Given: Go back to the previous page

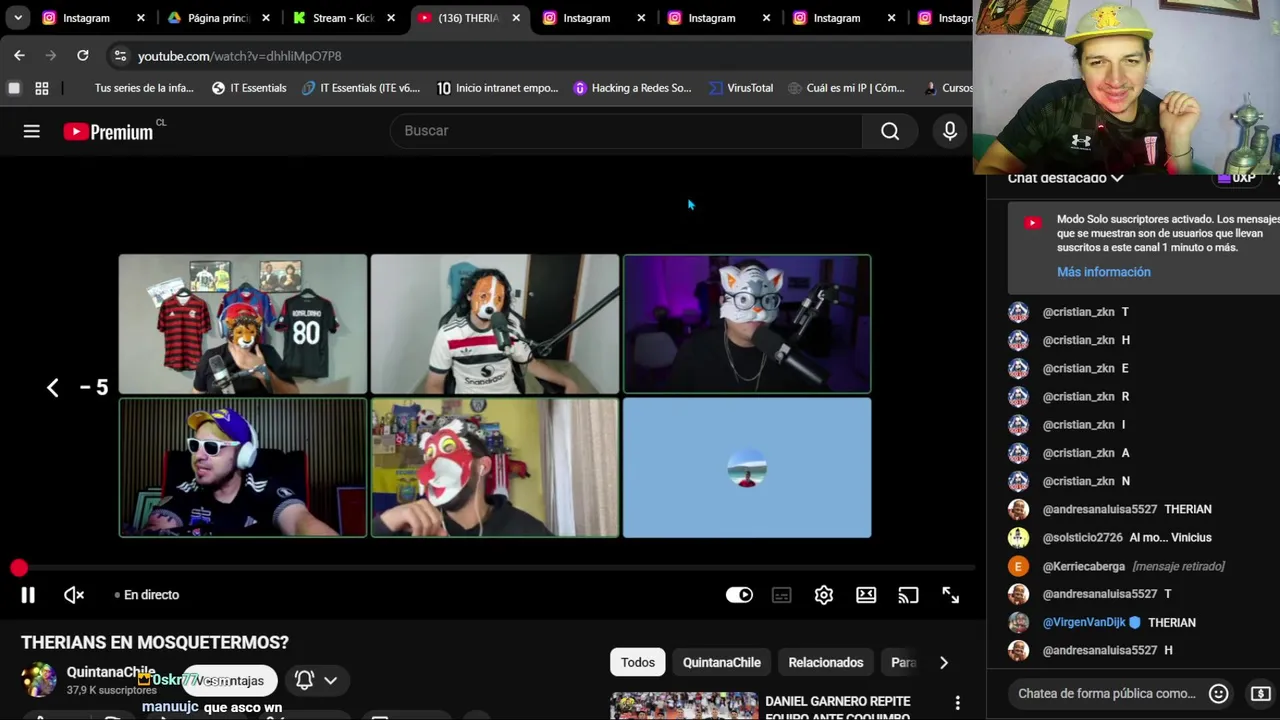Looking at the screenshot, I should [19, 56].
